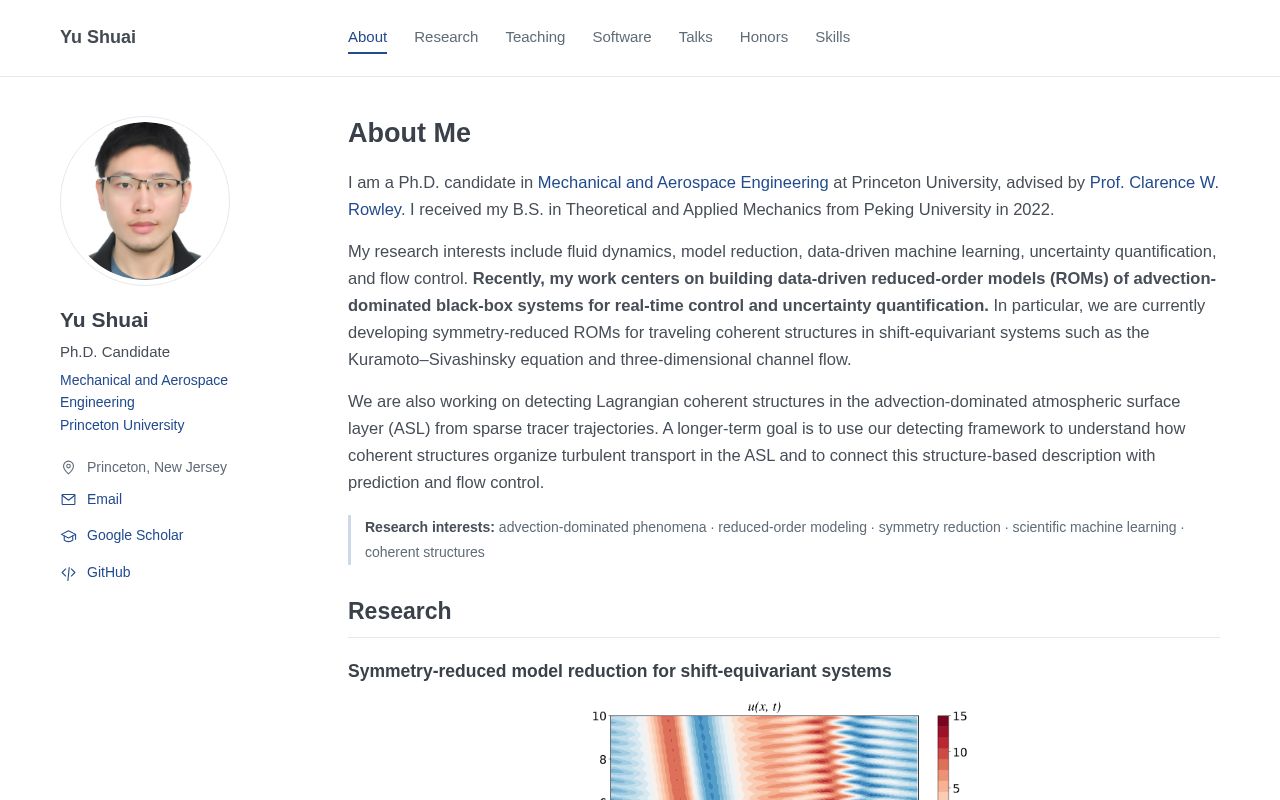Click the Yu Shuai site title in header
The height and width of the screenshot is (800, 1280).
pos(98,37)
